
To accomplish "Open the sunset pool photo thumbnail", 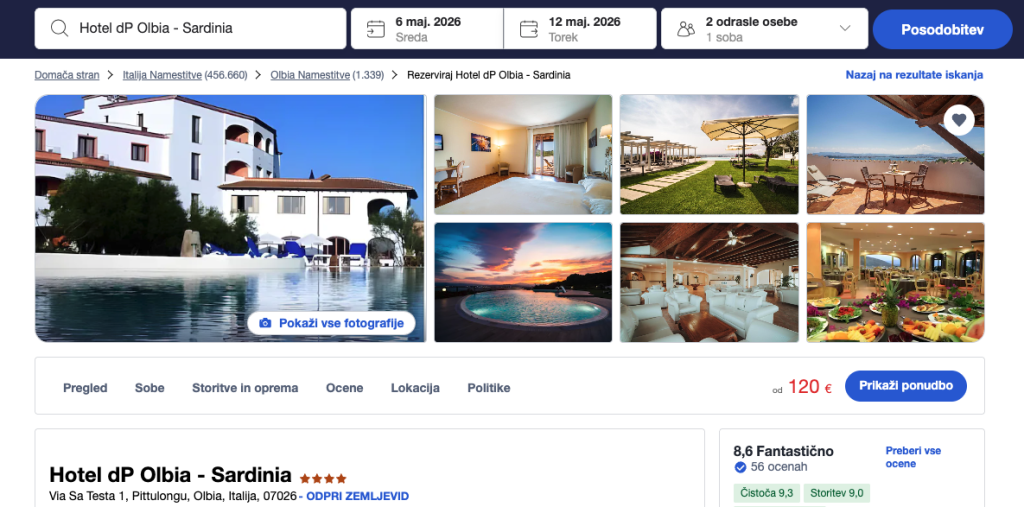I will (x=523, y=282).
